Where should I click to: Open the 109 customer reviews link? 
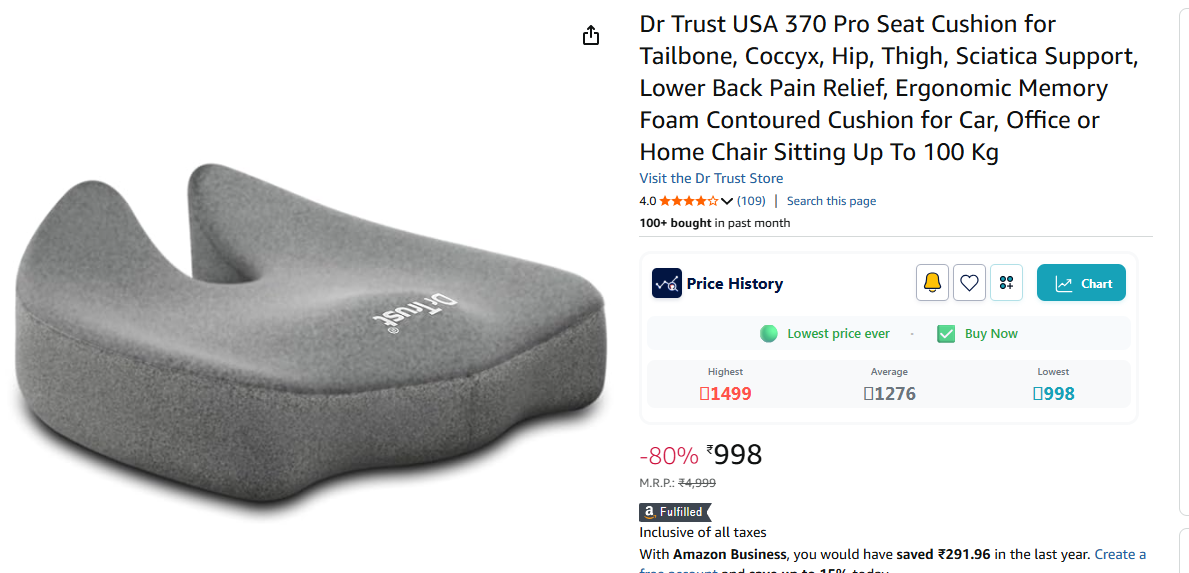click(x=751, y=201)
